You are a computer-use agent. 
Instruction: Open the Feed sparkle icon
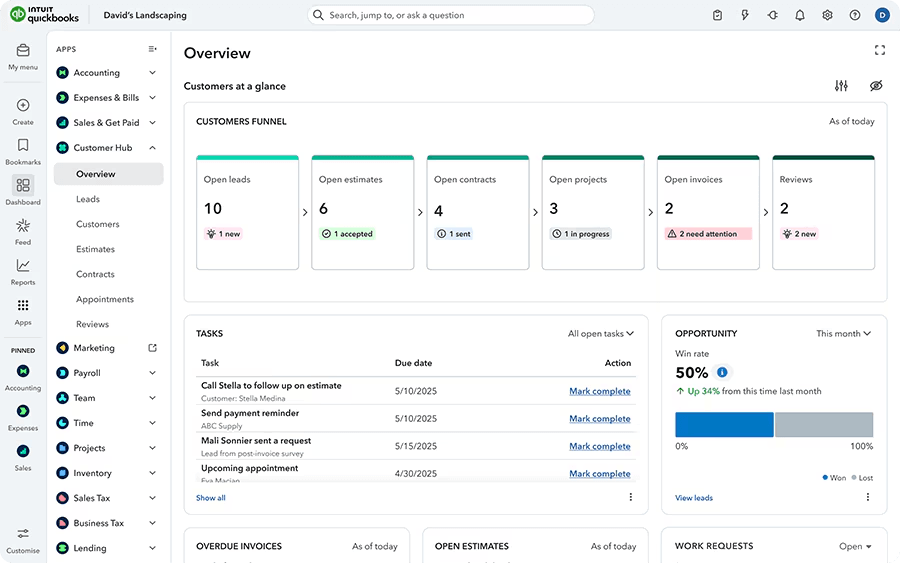point(23,226)
